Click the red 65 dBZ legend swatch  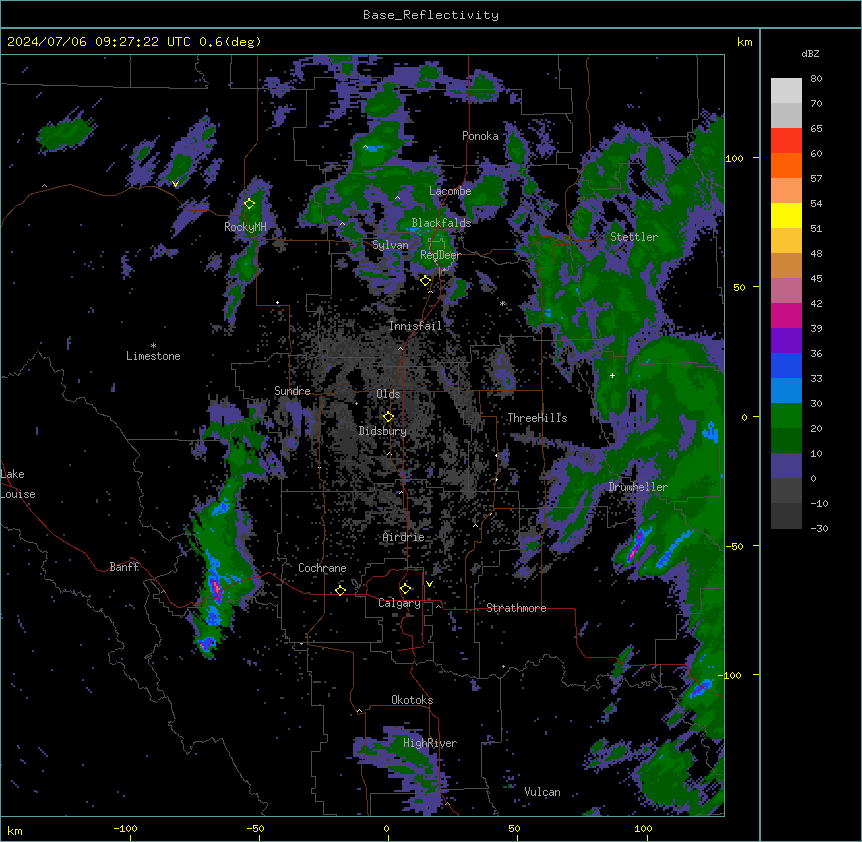pyautogui.click(x=786, y=141)
